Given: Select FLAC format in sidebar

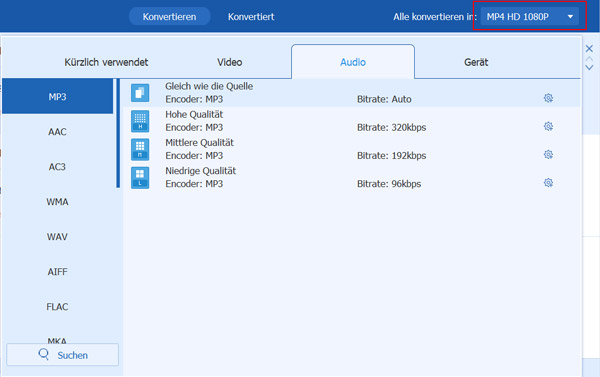Looking at the screenshot, I should click(x=57, y=307).
